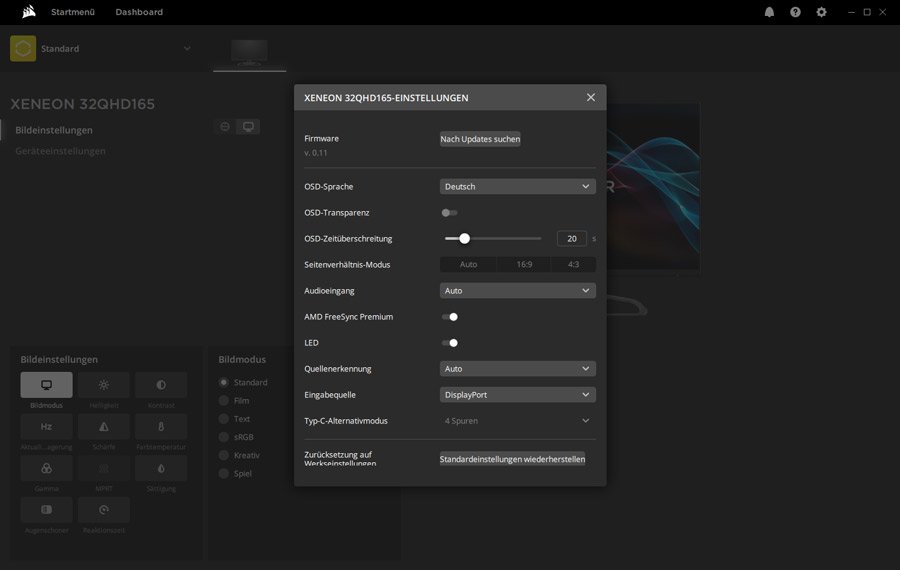900x570 pixels.
Task: Close the XENEON 32QHD165 settings dialog
Action: 591,98
